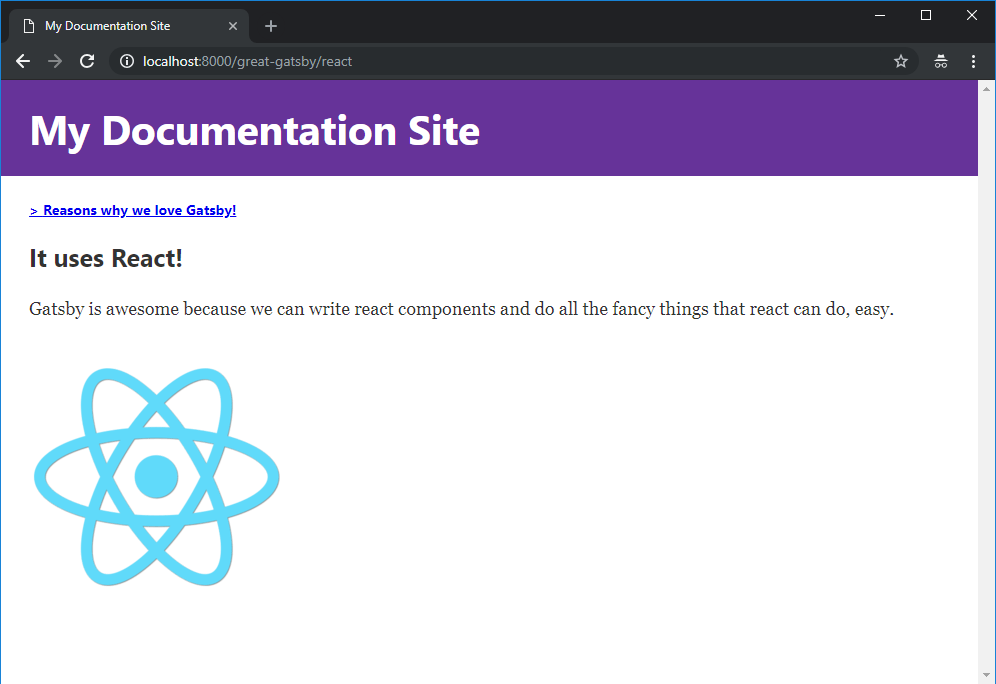Viewport: 996px width, 684px height.
Task: Click the React atom logo
Action: point(157,477)
